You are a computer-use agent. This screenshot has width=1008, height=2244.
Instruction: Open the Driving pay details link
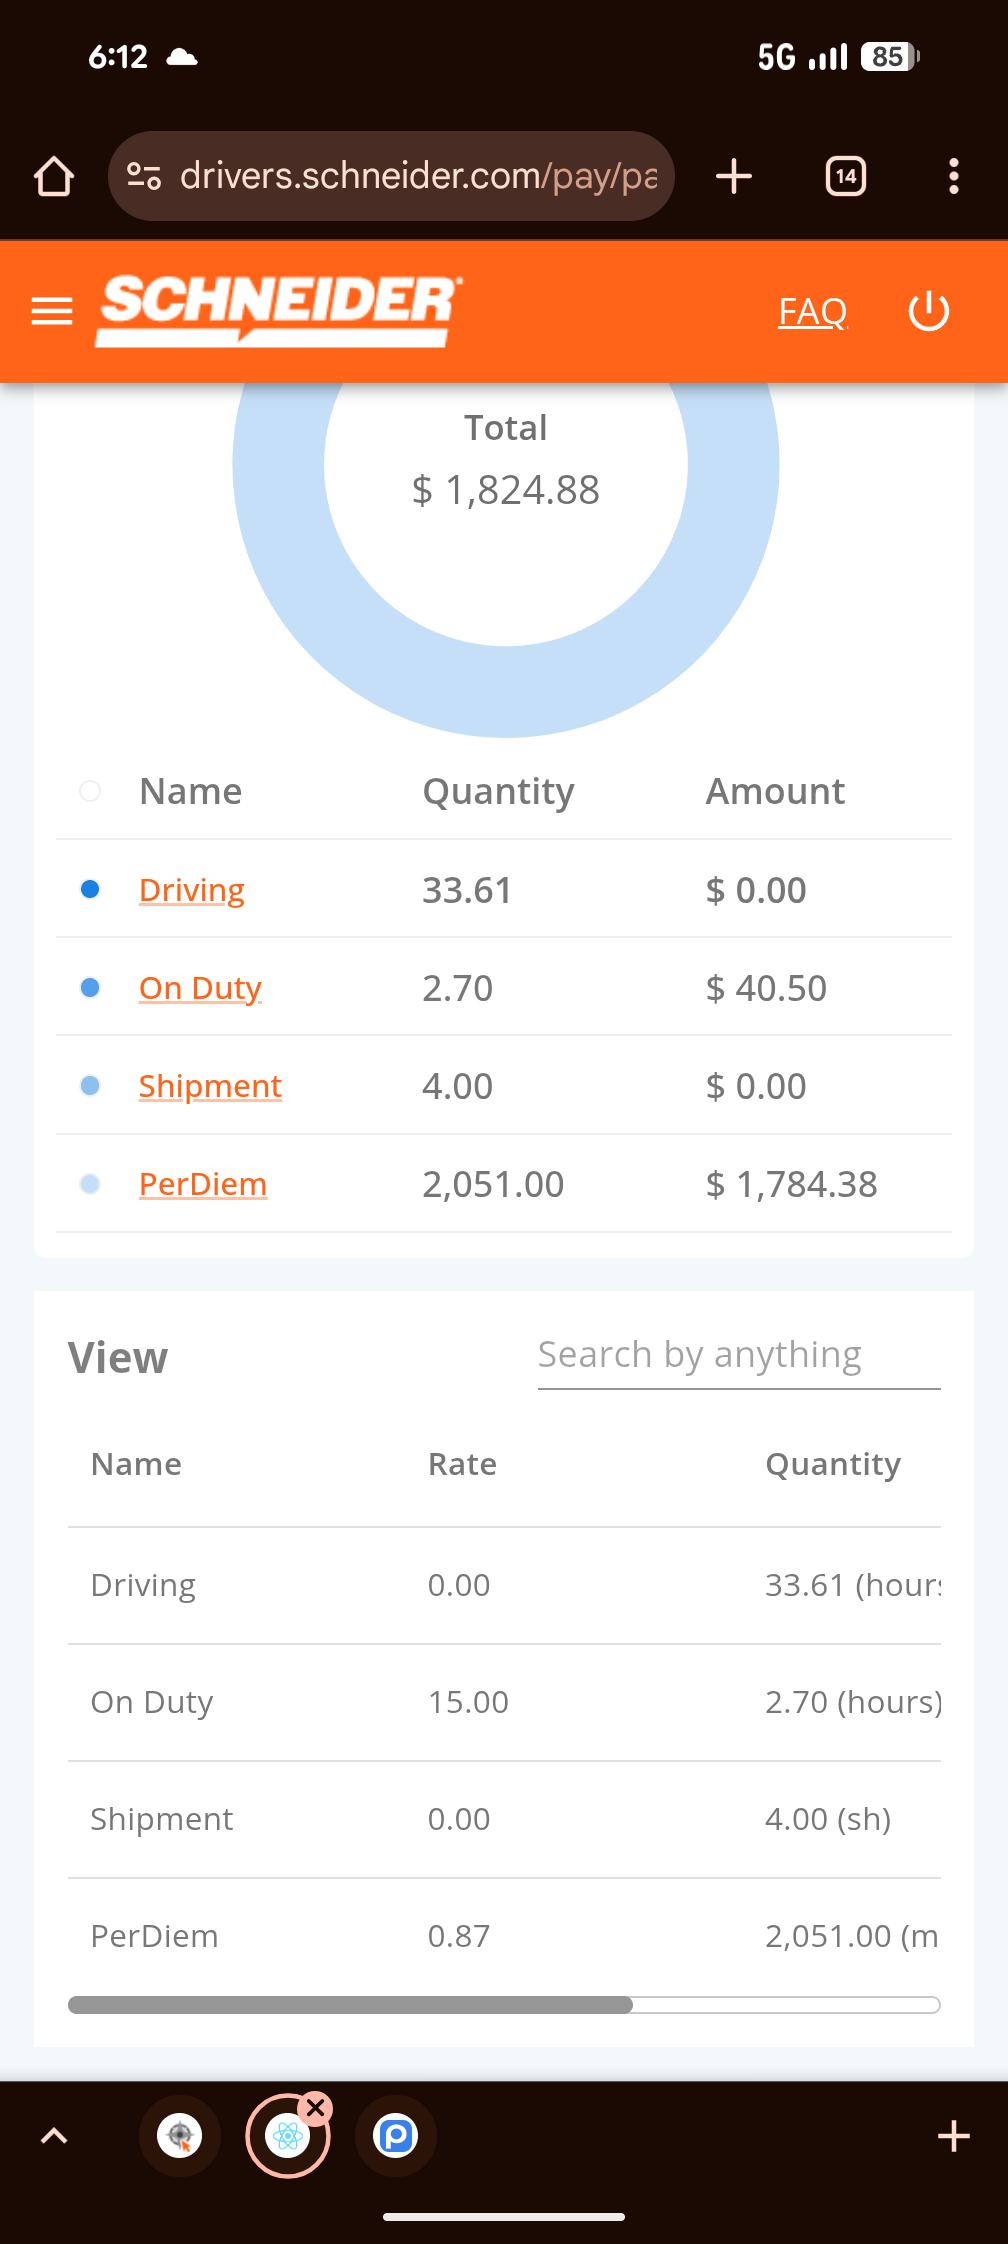point(192,890)
